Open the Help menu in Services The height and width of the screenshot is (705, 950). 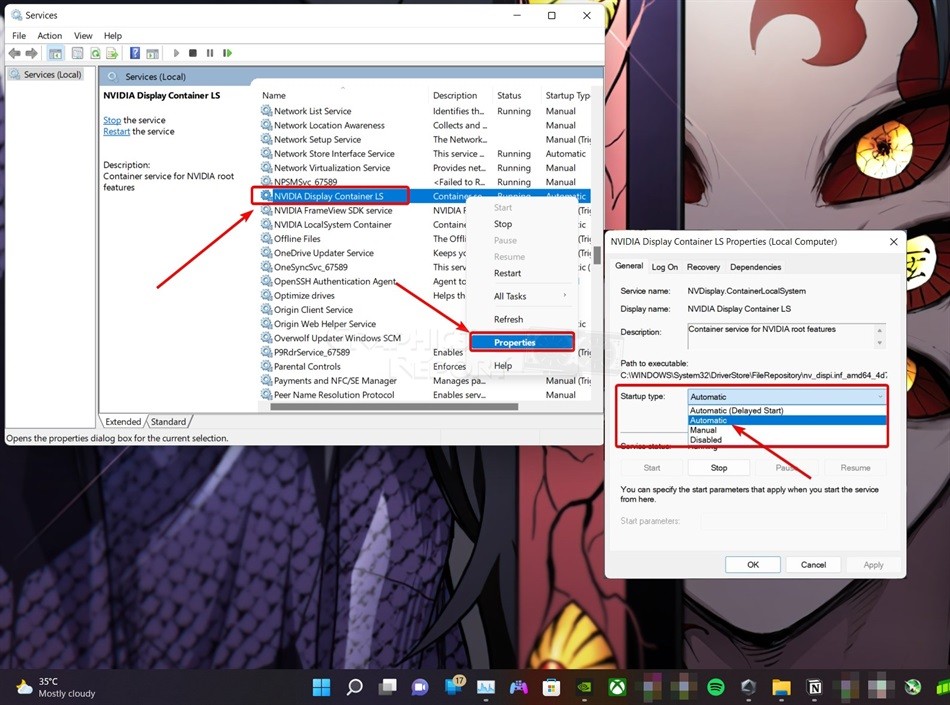[113, 36]
